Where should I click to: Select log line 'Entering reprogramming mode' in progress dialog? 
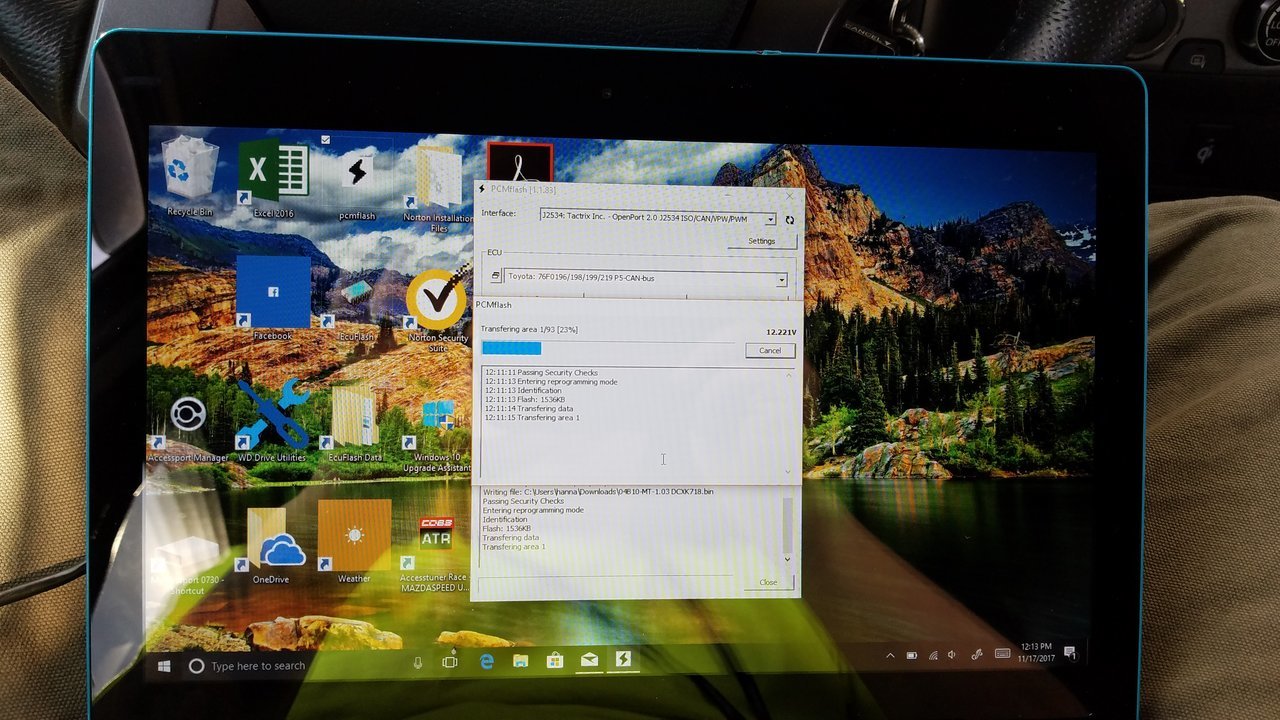[551, 381]
